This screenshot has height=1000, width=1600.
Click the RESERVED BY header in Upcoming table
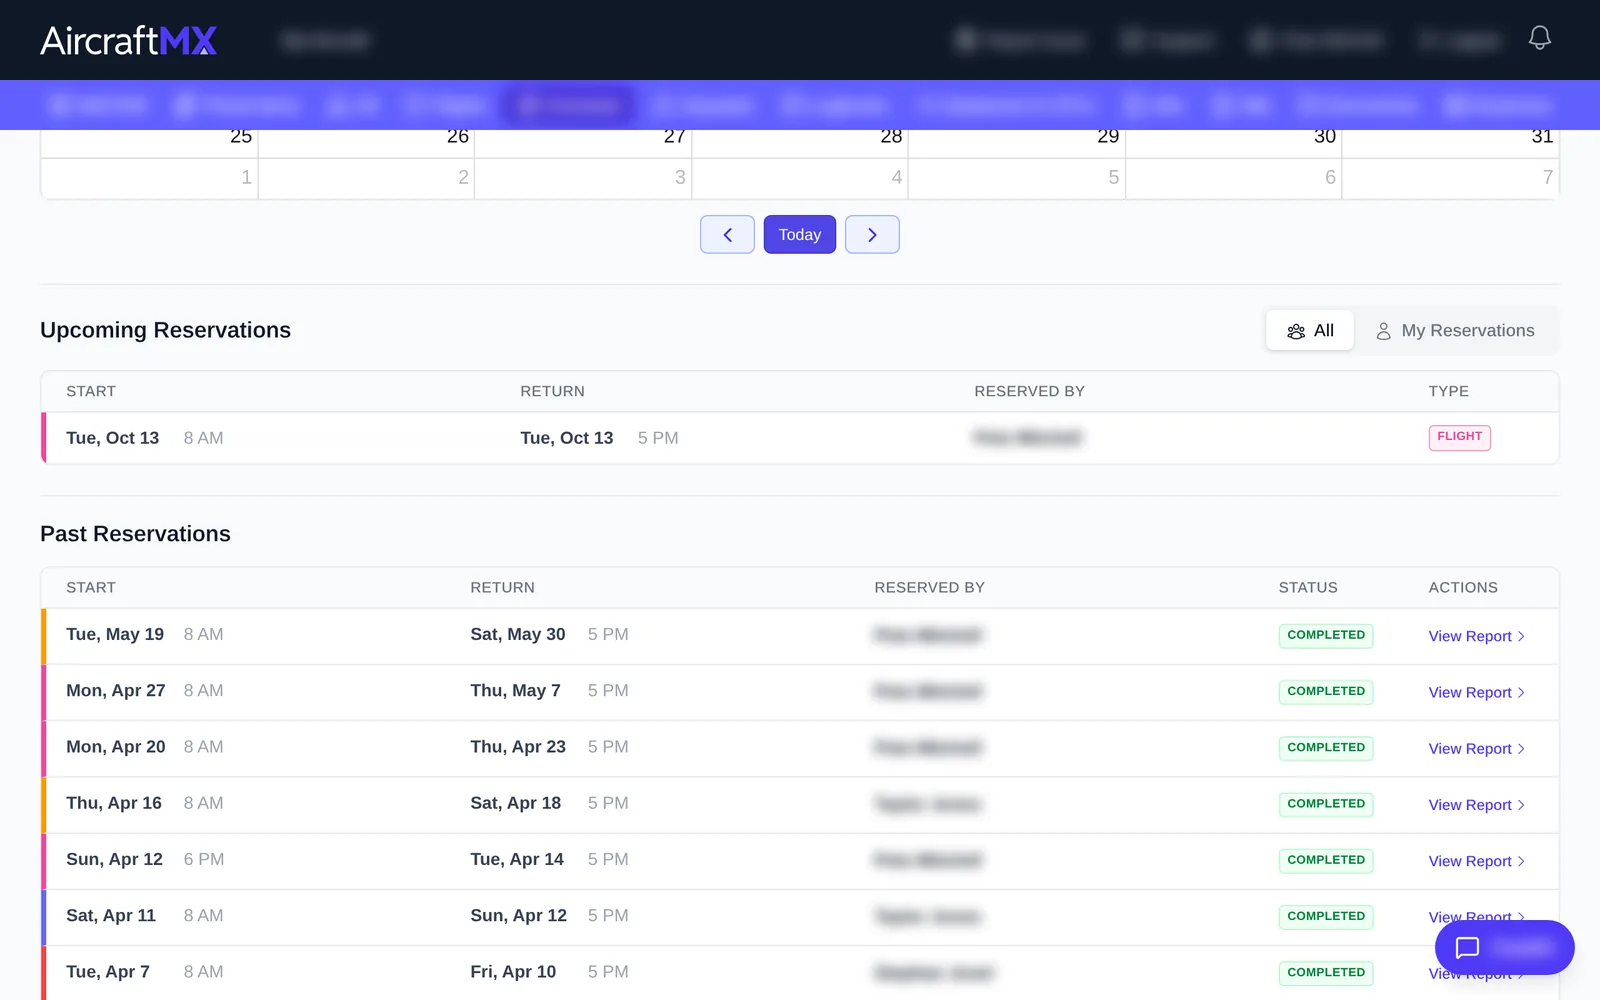tap(1029, 391)
